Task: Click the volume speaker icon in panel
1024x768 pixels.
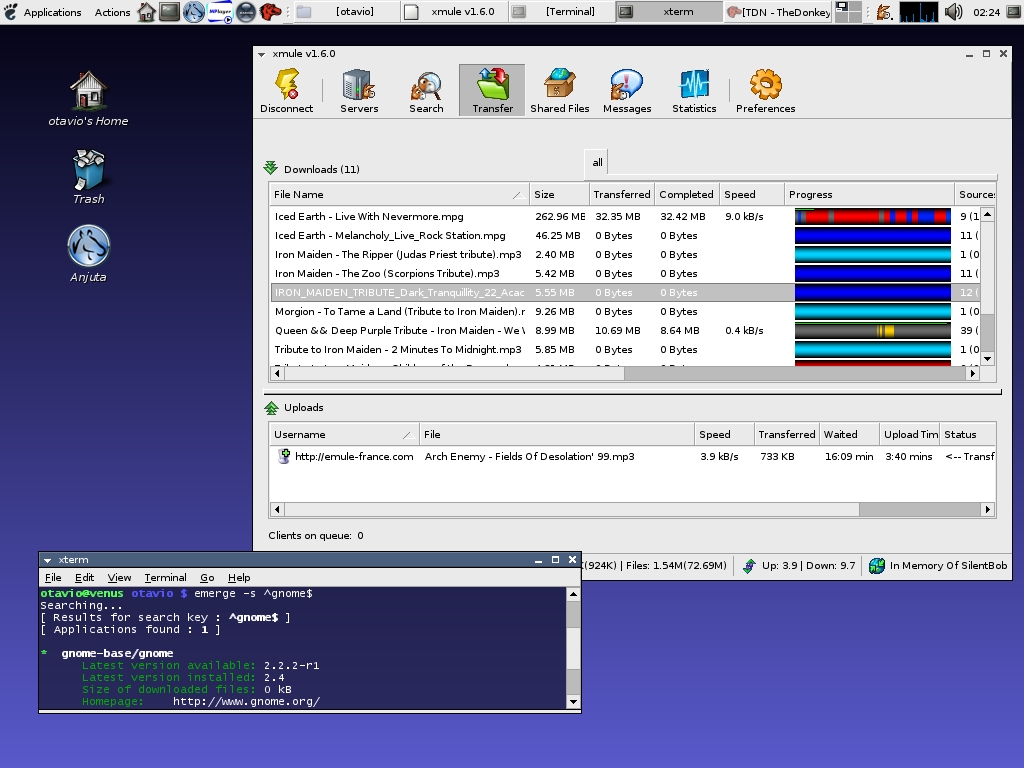Action: pos(954,12)
